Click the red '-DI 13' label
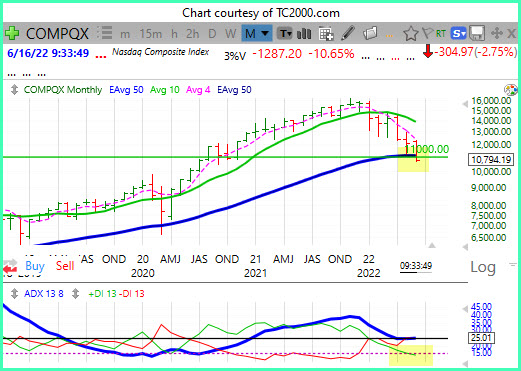Viewport: 521px width, 371px height. pos(132,294)
